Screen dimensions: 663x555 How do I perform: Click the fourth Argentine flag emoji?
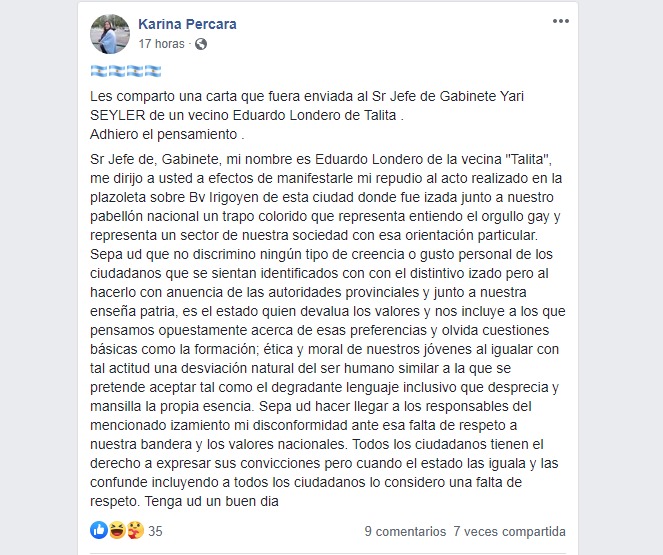(153, 71)
